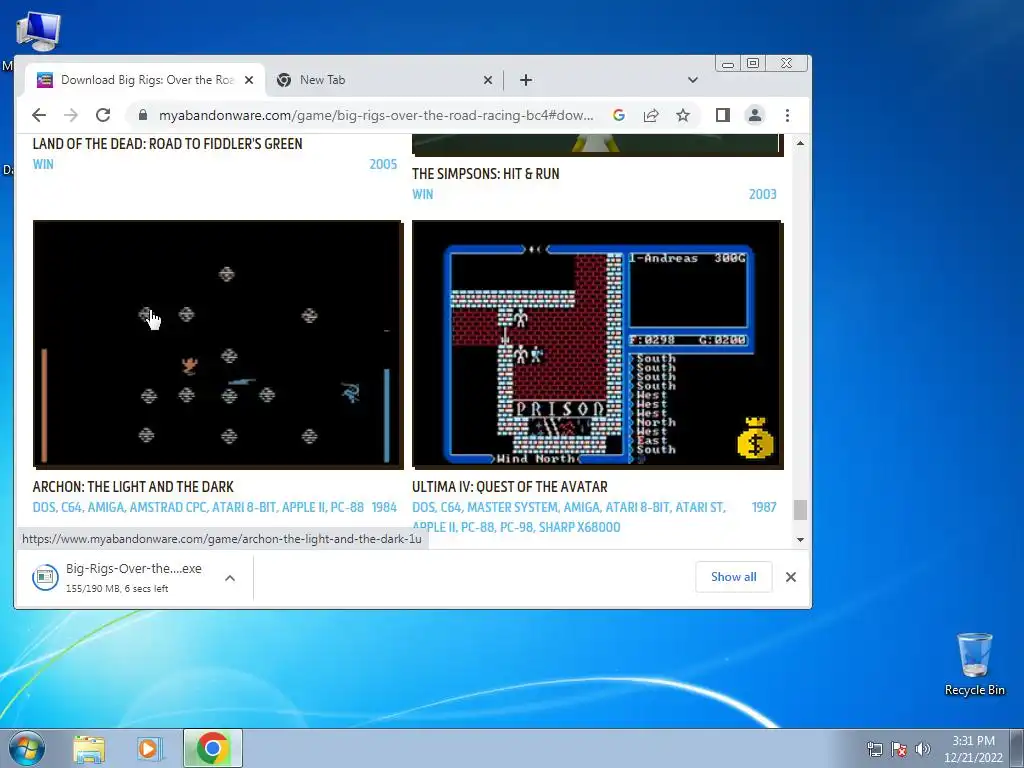The height and width of the screenshot is (768, 1024).
Task: Go back to the previous page
Action: point(39,116)
